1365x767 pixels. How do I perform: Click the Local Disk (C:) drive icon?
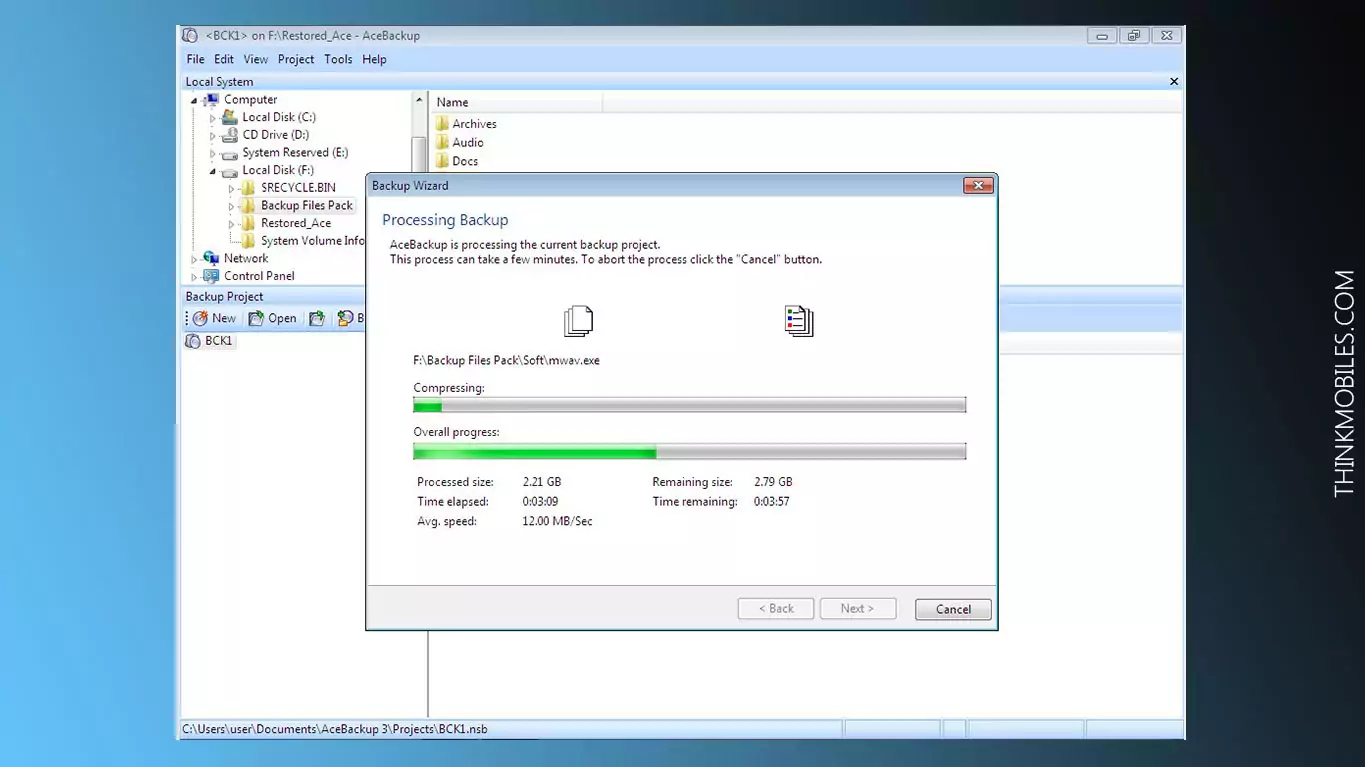pyautogui.click(x=230, y=117)
